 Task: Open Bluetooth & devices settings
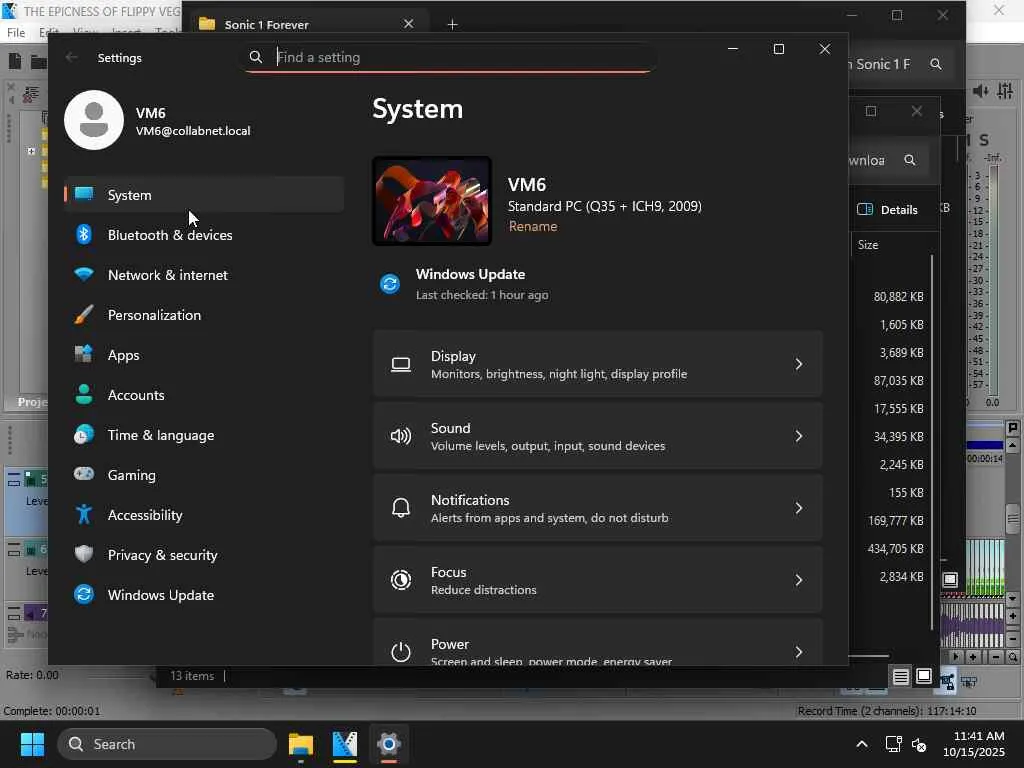(170, 235)
